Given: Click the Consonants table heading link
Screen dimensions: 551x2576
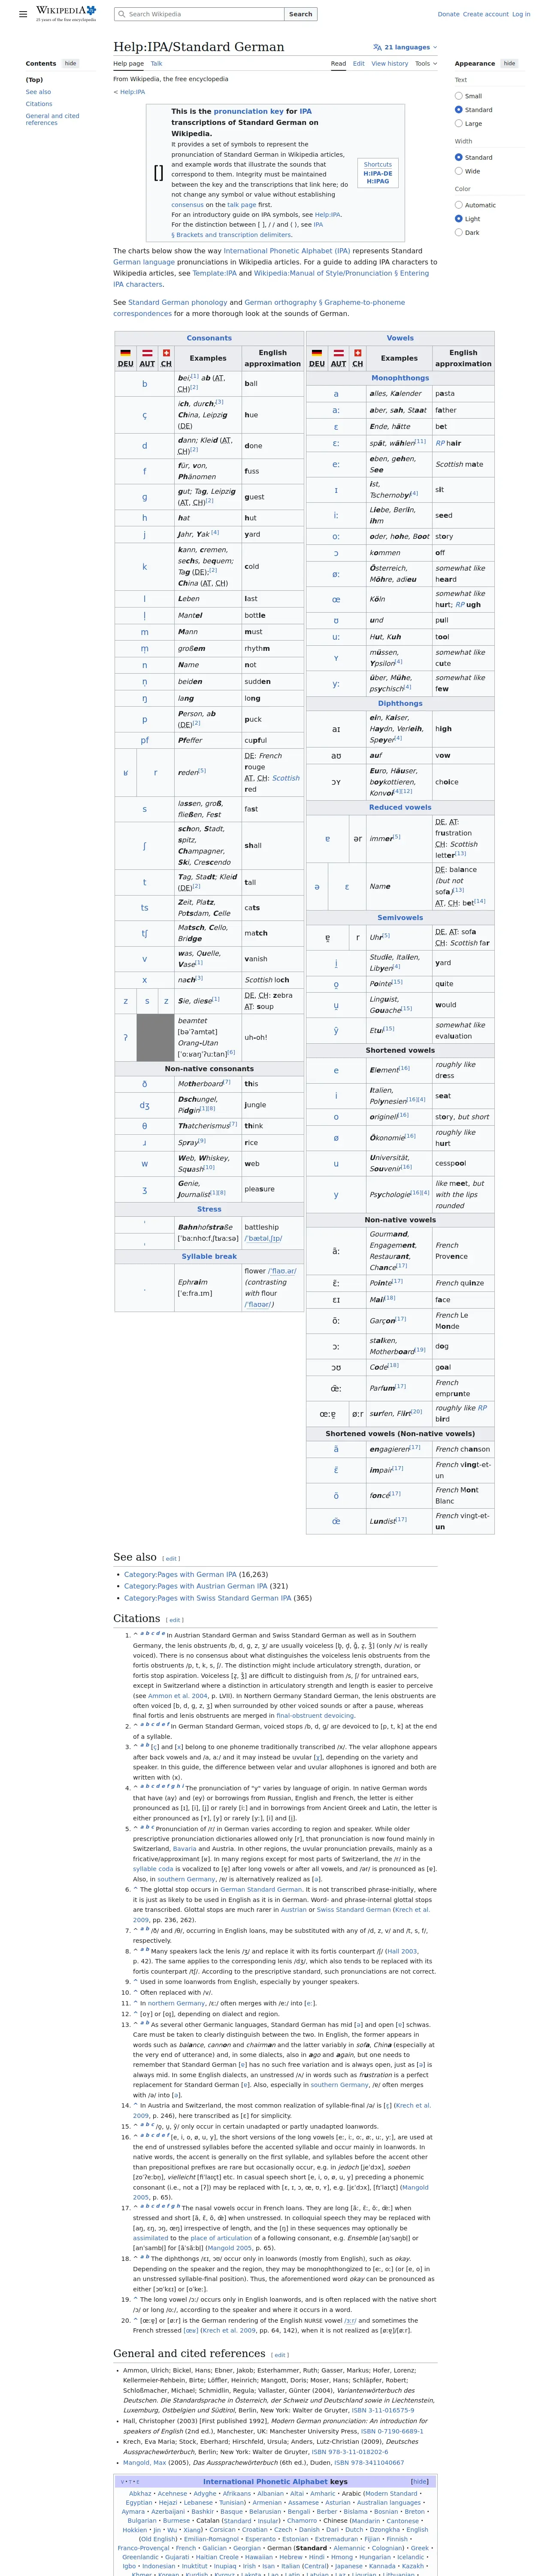Looking at the screenshot, I should click(x=208, y=338).
